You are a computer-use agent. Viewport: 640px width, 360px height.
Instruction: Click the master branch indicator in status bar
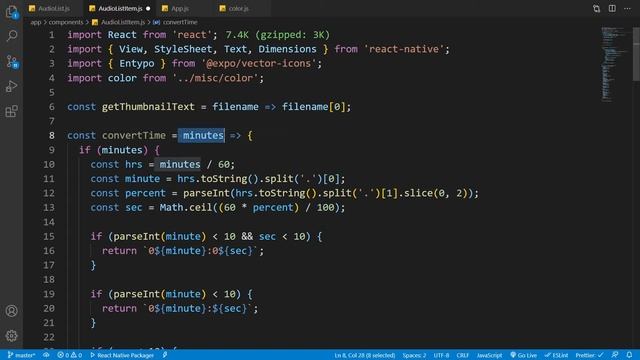tap(21, 355)
